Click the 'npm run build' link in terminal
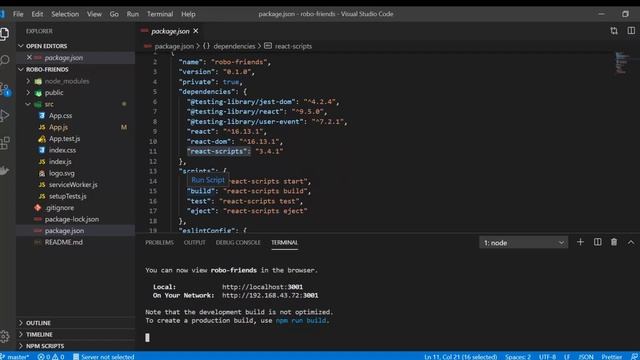Image resolution: width=640 pixels, height=360 pixels. coord(301,320)
